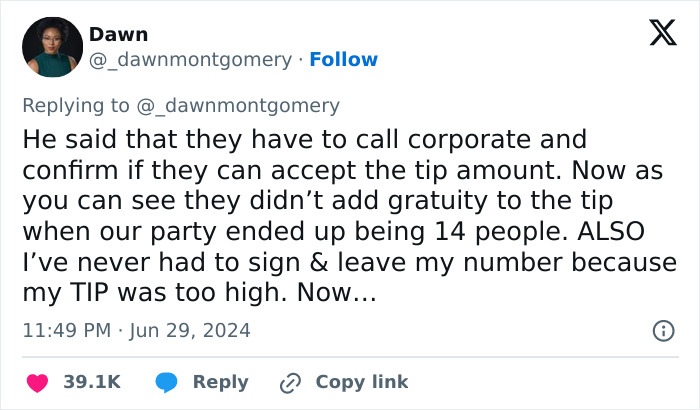Open the tweet info circle icon
This screenshot has height=410, width=700.
pos(662,330)
